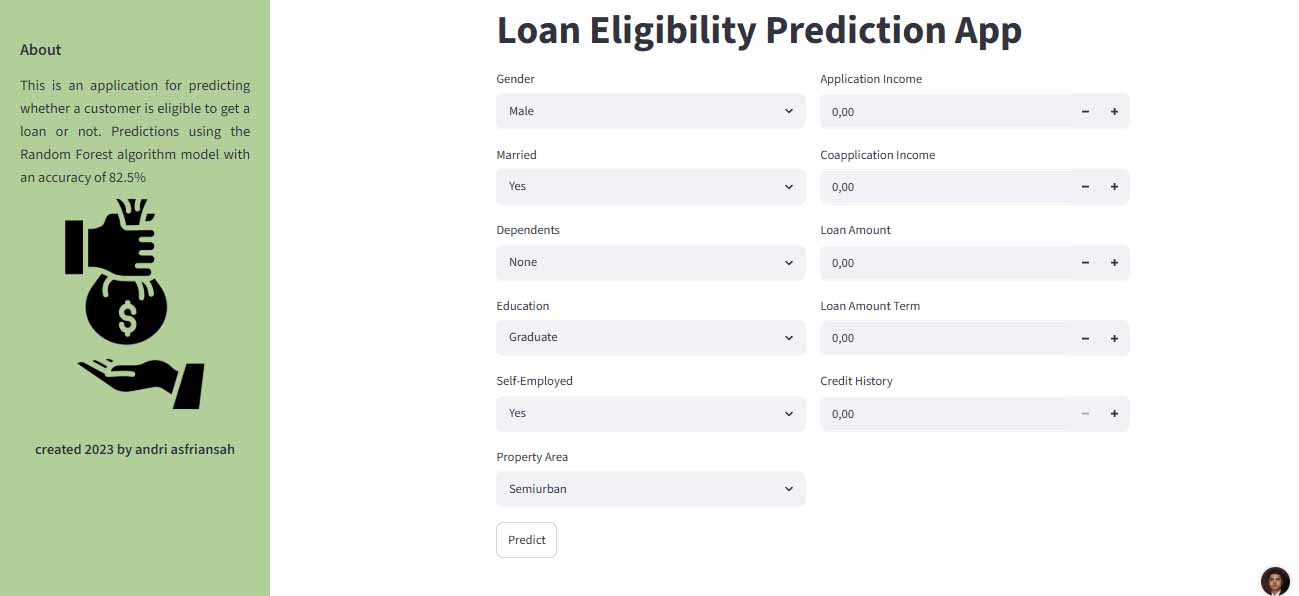Expand Property Area dropdown showing Semiurban
Screen dimensions: 1299x596
(x=651, y=489)
